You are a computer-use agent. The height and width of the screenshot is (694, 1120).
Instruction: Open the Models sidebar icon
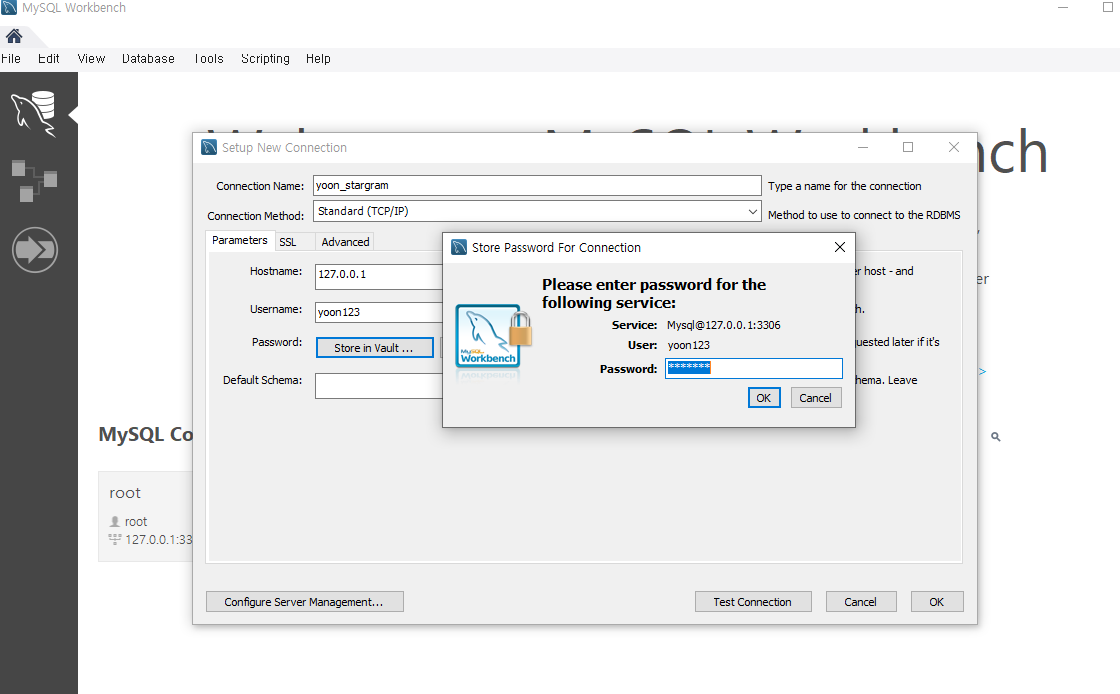[34, 181]
